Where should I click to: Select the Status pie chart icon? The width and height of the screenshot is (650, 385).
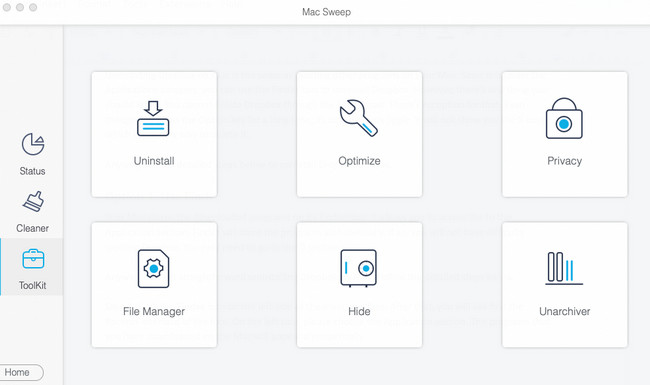33,144
